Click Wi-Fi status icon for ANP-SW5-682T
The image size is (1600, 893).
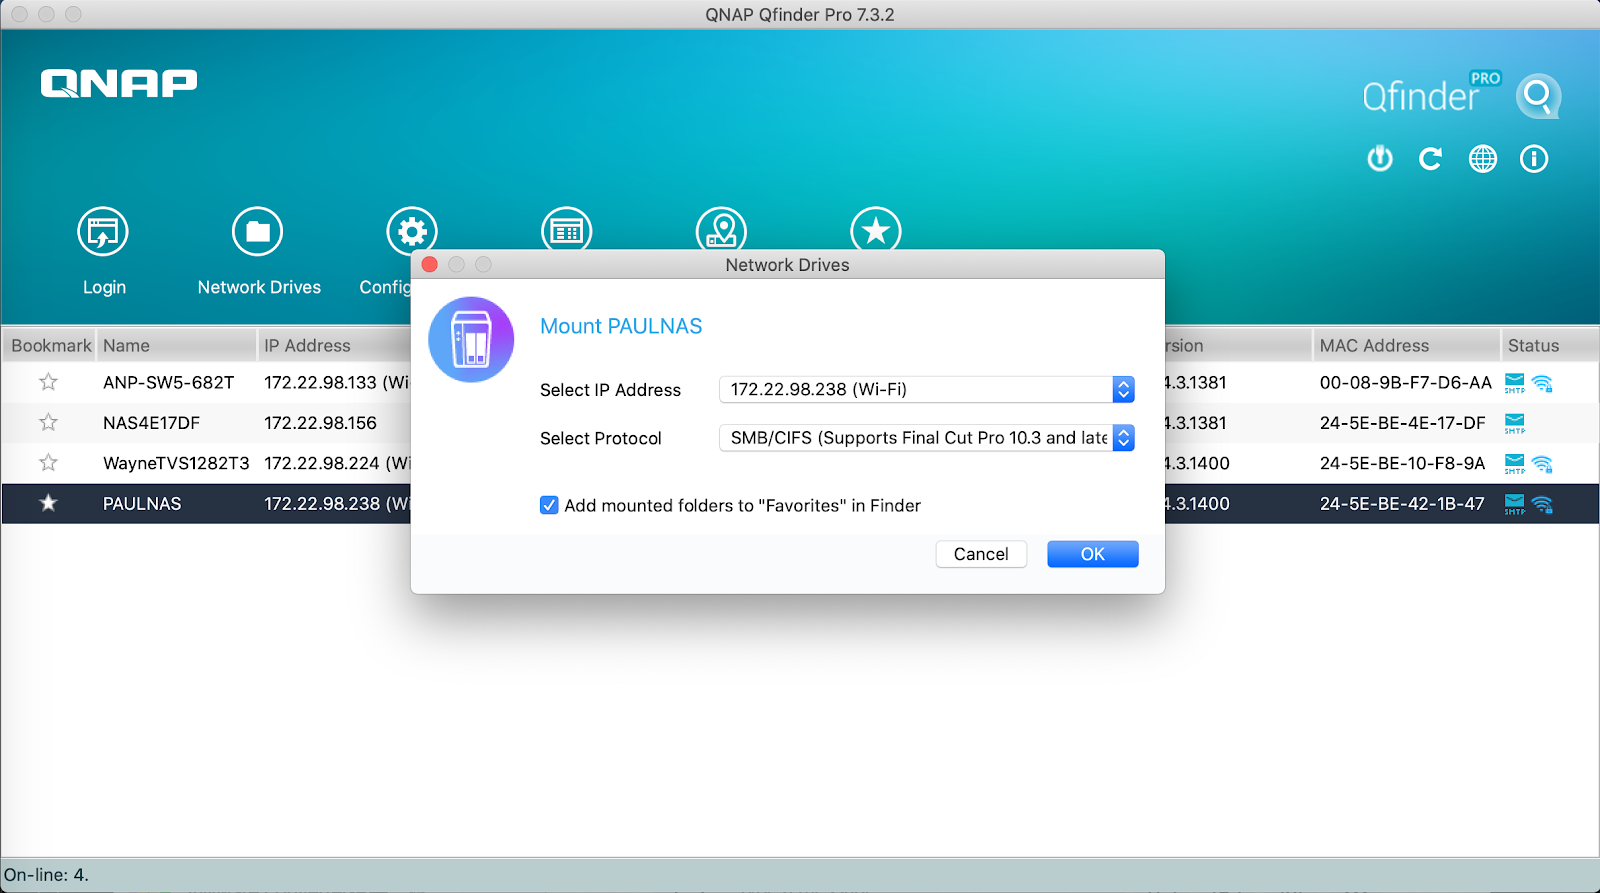pos(1542,383)
